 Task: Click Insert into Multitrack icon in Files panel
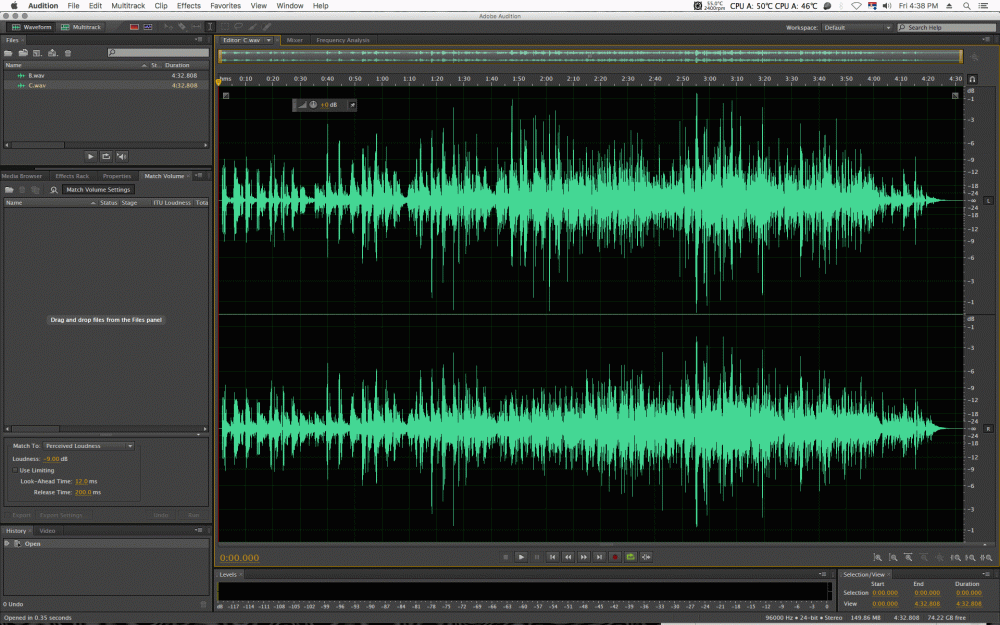(52, 53)
